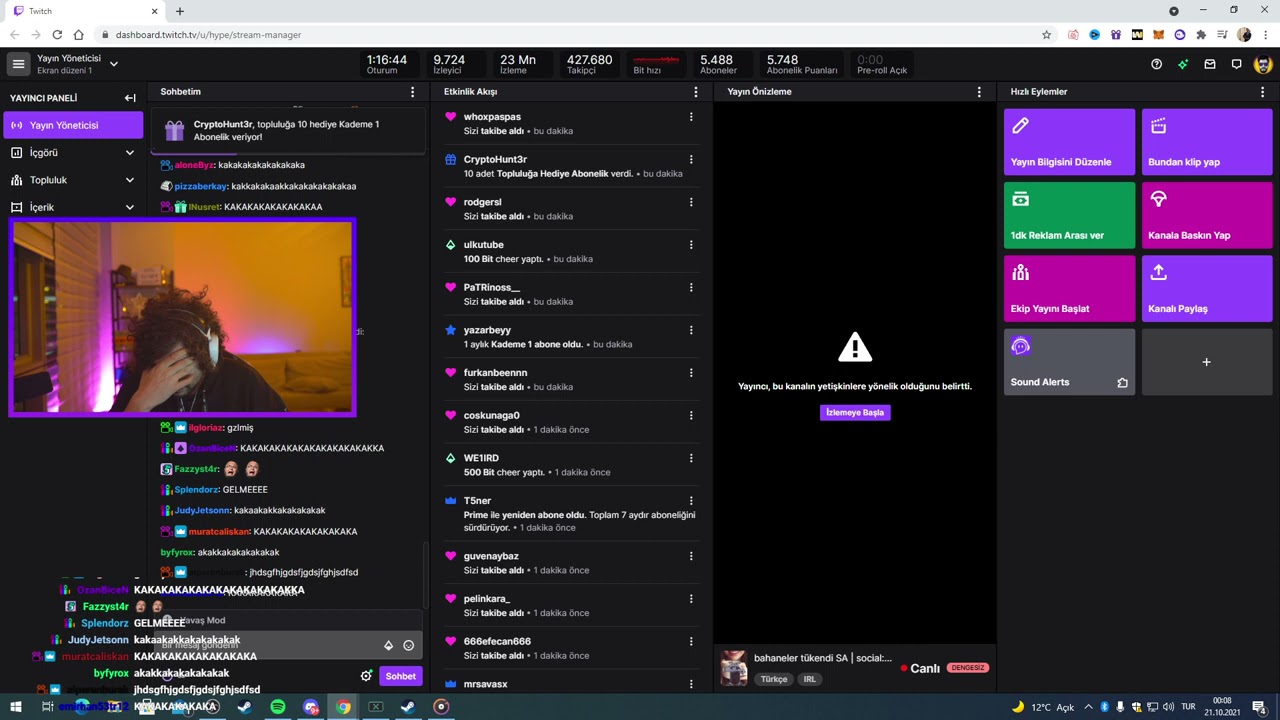
Task: Open the whispers chat bubble icon
Action: click(x=1237, y=64)
